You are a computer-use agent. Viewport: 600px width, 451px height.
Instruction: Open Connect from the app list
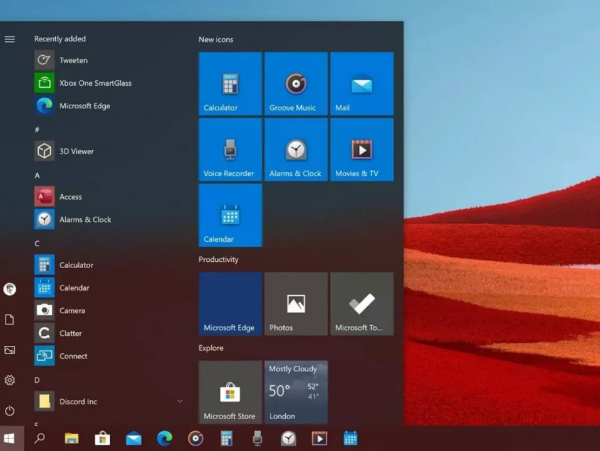109,356
